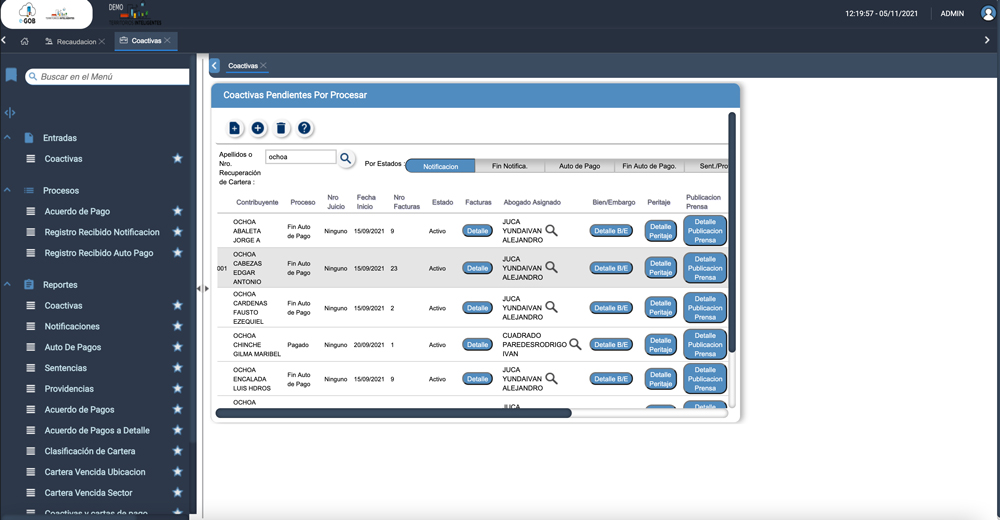
Task: Open the question mark help icon
Action: click(305, 128)
